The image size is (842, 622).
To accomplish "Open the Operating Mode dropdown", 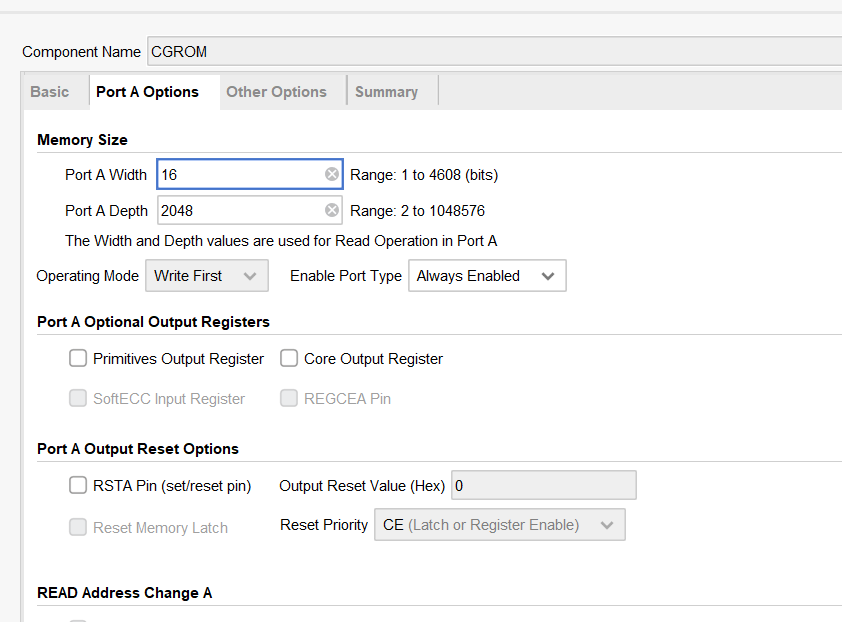I will pyautogui.click(x=206, y=276).
